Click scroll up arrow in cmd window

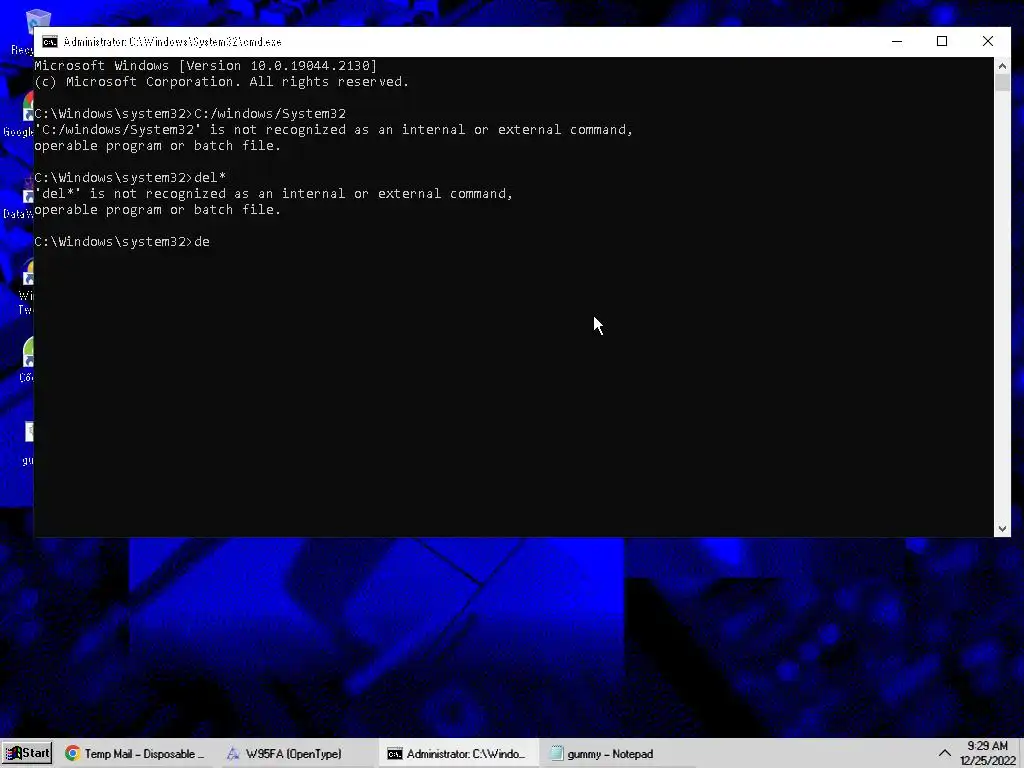point(1002,65)
